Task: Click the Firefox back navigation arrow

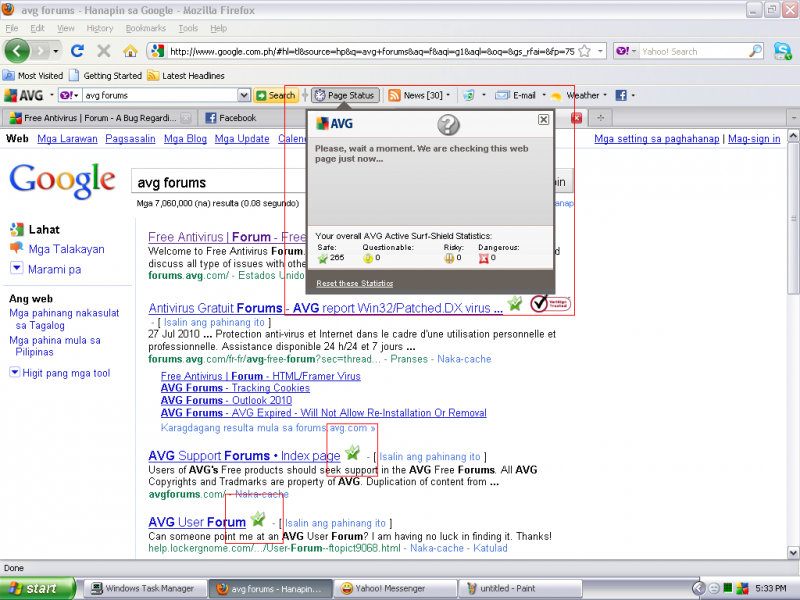Action: pyautogui.click(x=17, y=50)
